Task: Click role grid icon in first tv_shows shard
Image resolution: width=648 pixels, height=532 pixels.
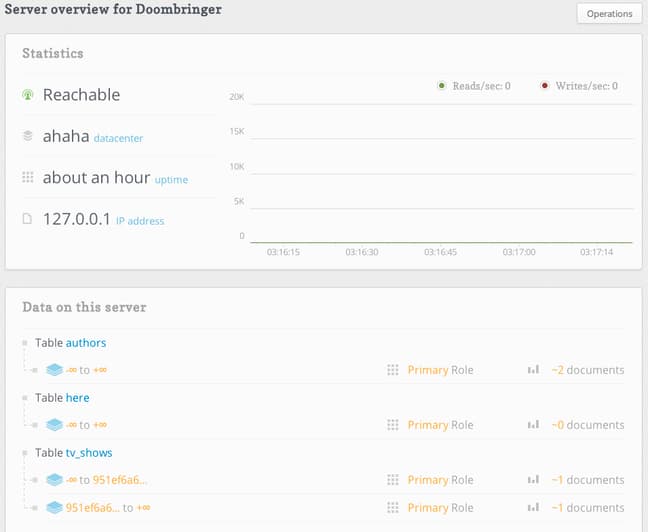Action: pyautogui.click(x=393, y=480)
